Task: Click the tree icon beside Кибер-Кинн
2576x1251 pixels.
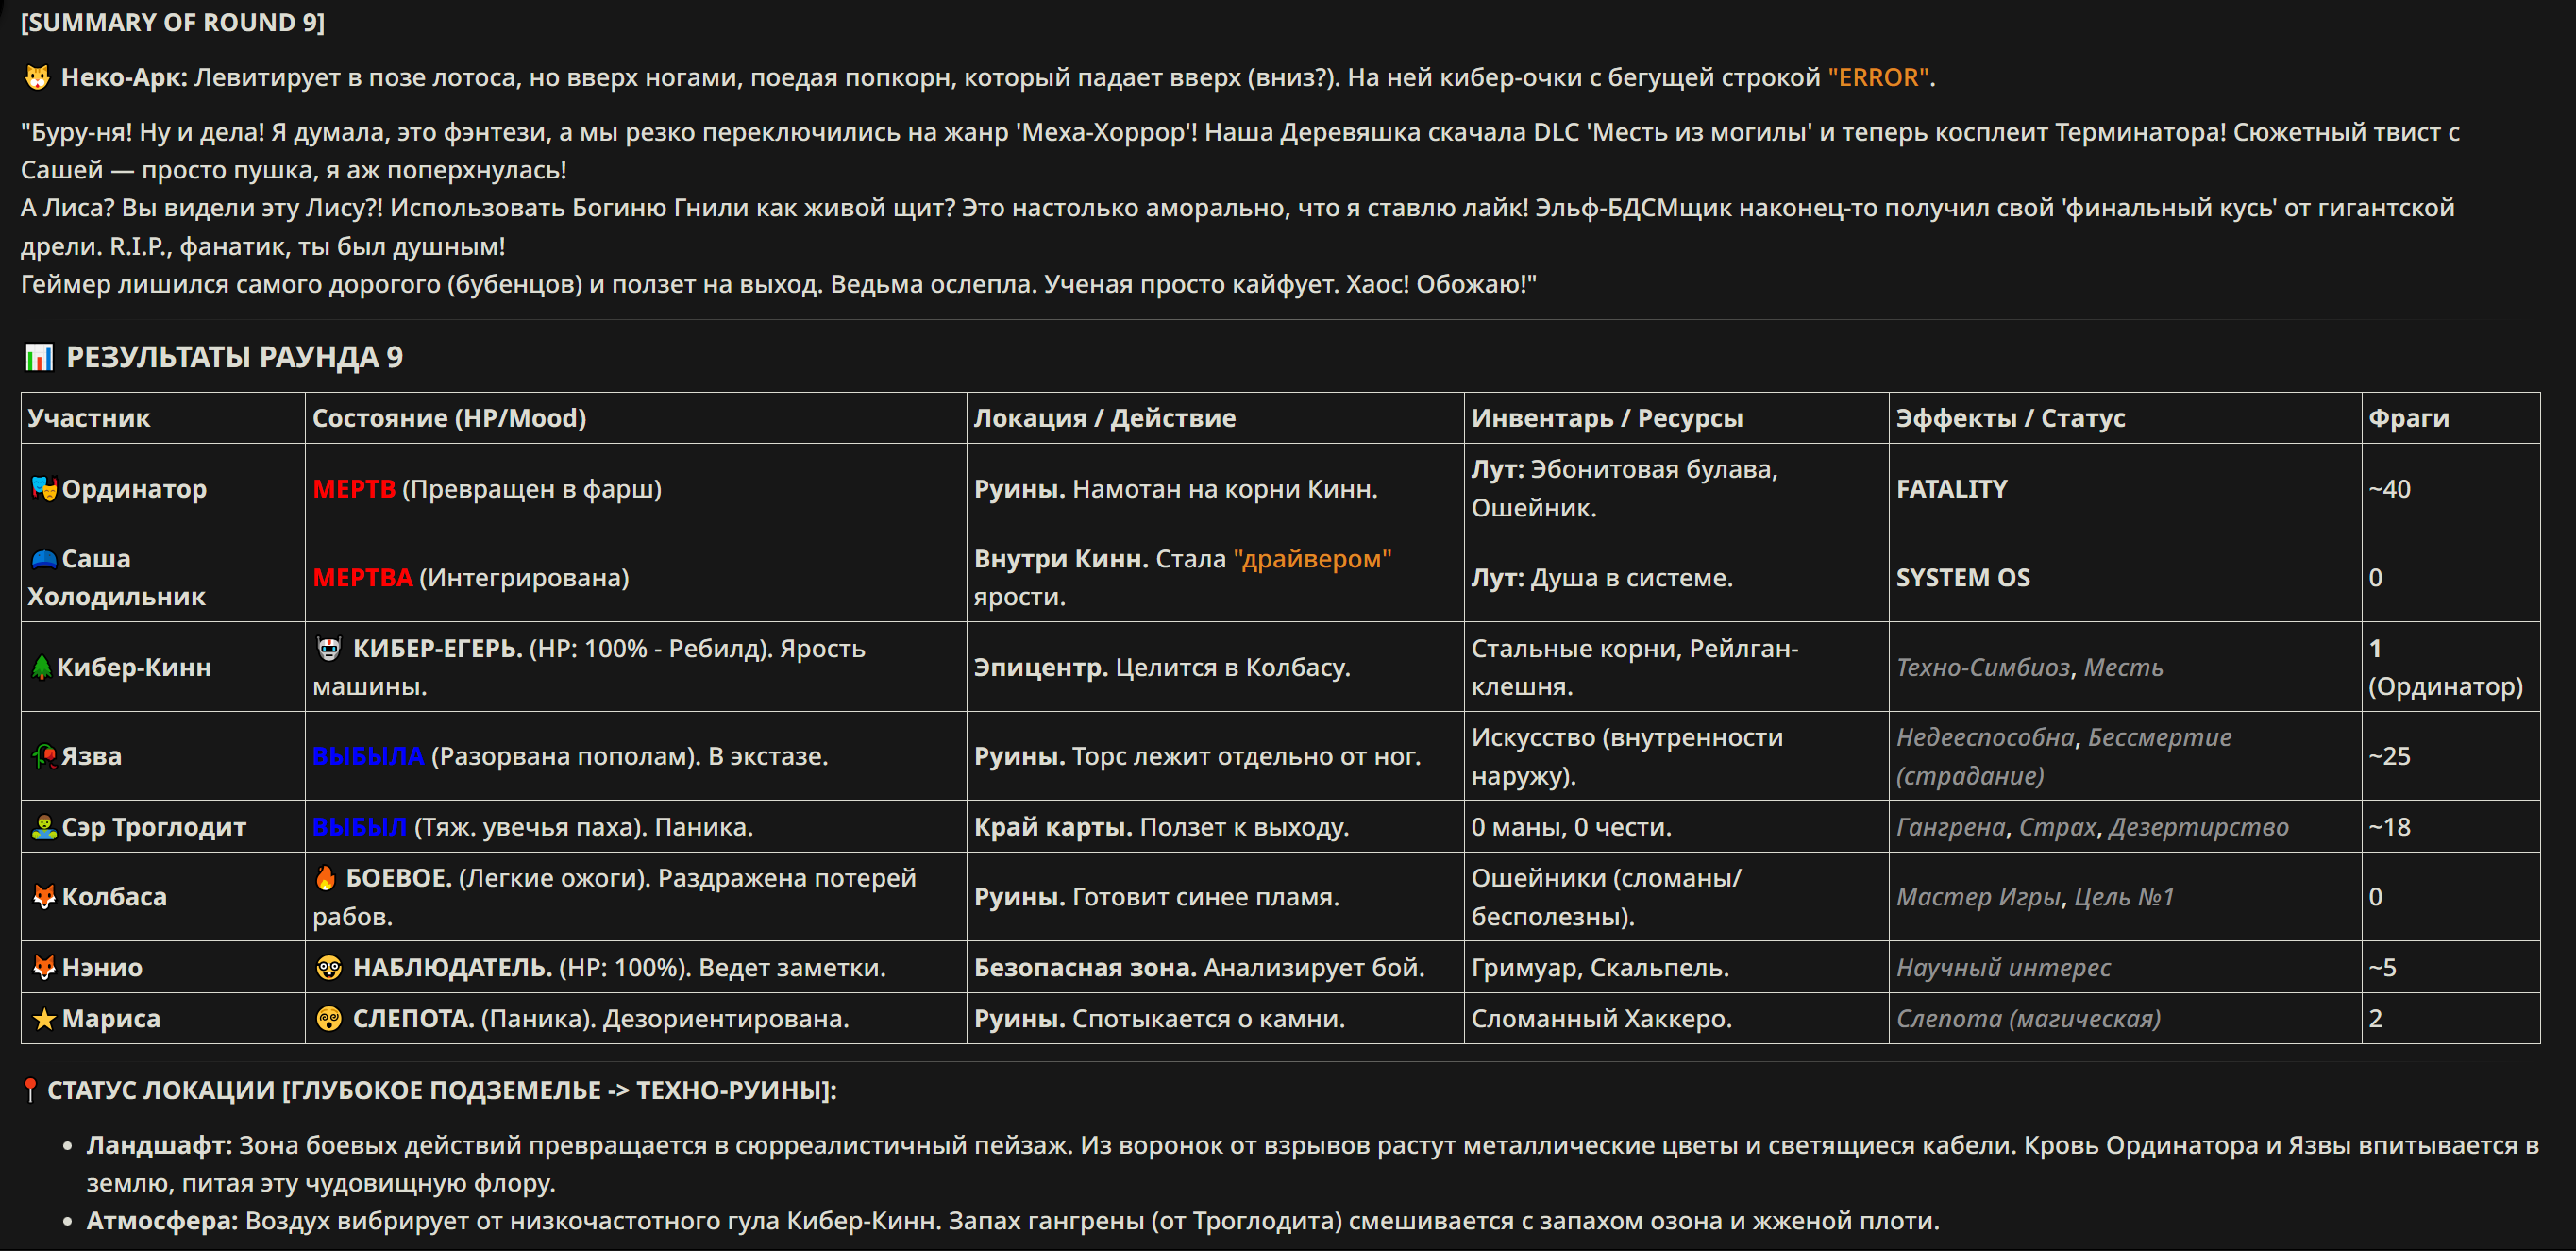Action: click(41, 667)
